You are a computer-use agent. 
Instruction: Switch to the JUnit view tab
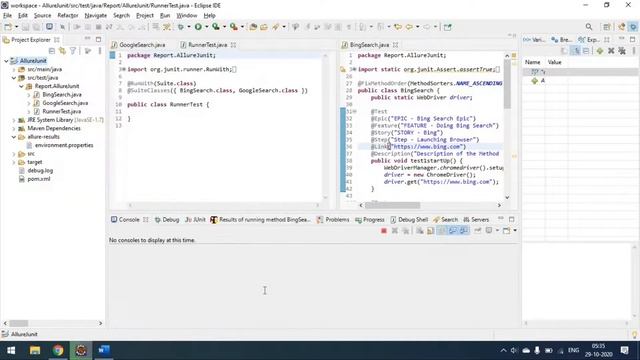coord(196,220)
